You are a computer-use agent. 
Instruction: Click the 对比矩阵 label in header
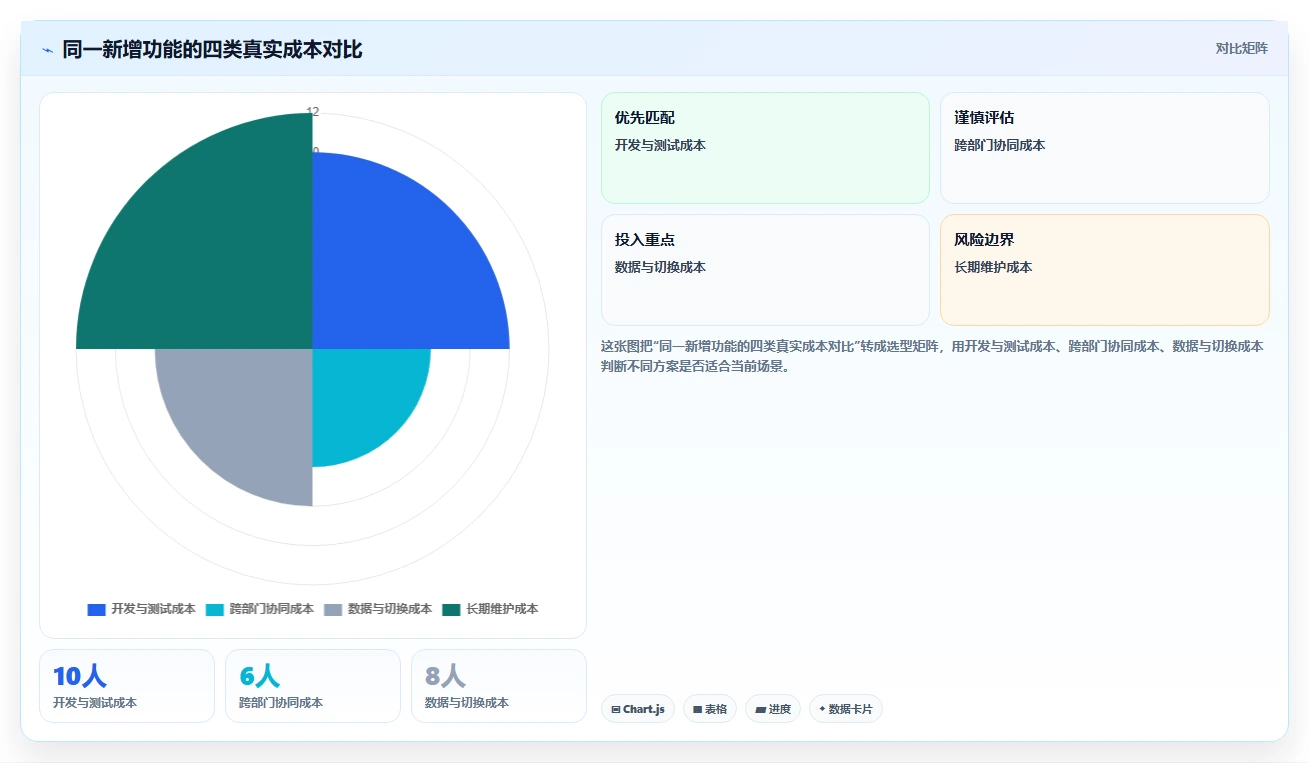[x=1241, y=49]
